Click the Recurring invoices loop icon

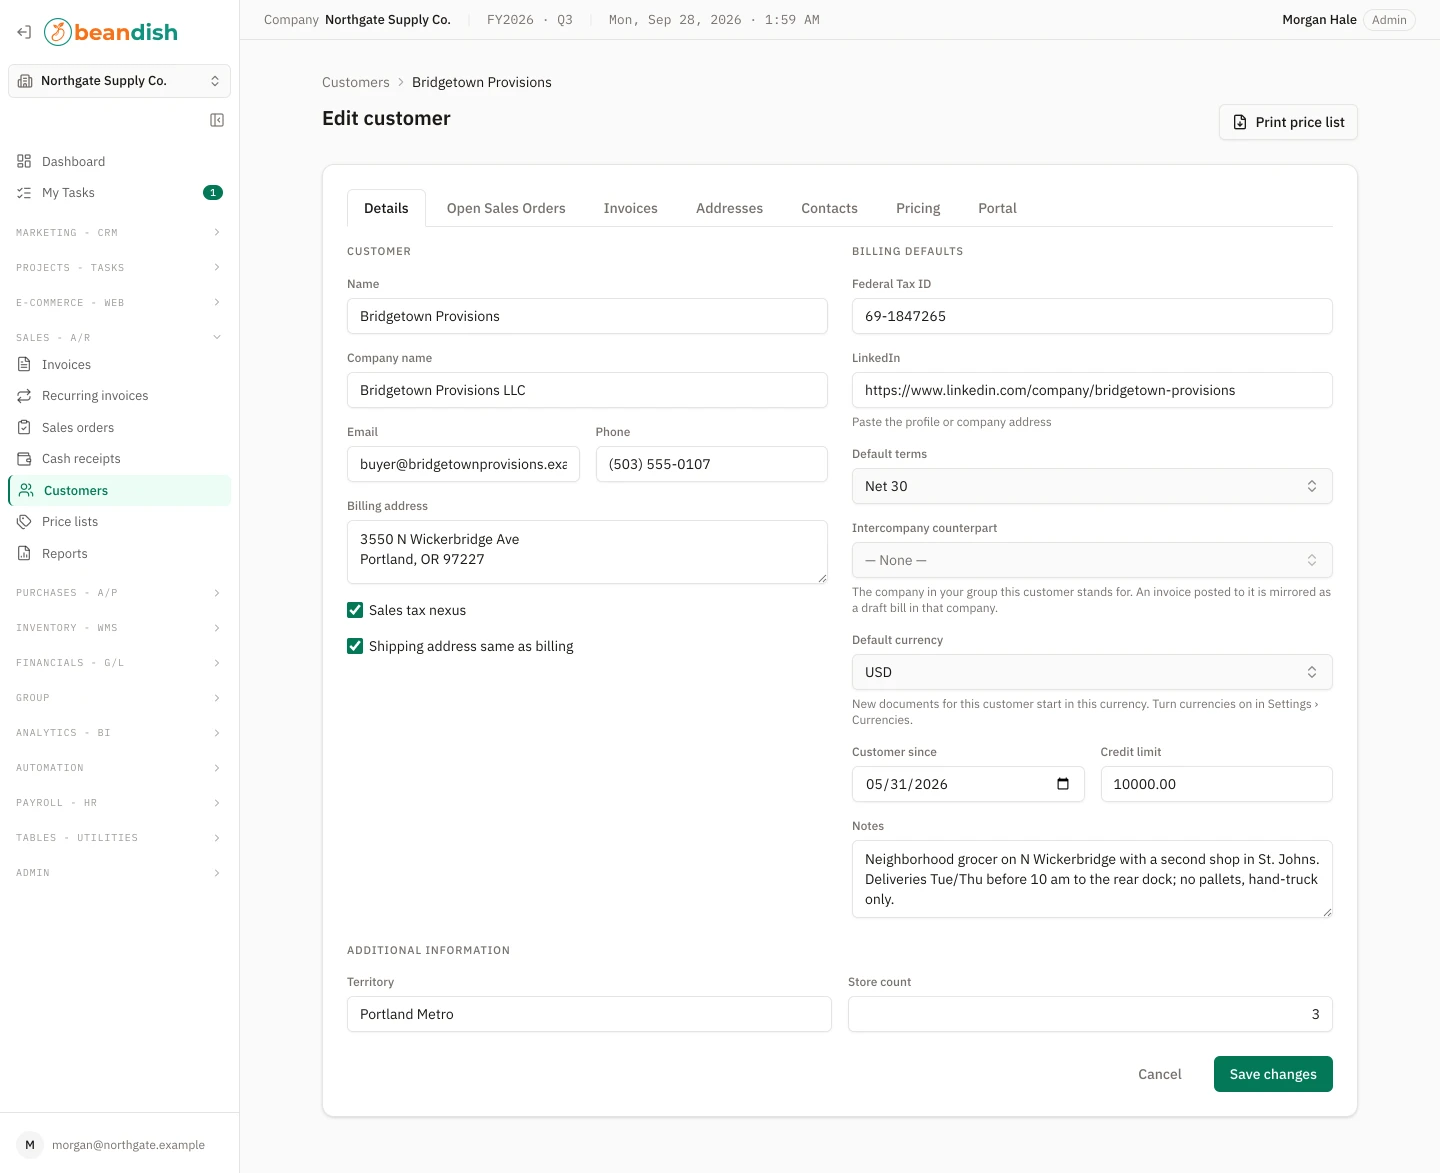point(24,396)
